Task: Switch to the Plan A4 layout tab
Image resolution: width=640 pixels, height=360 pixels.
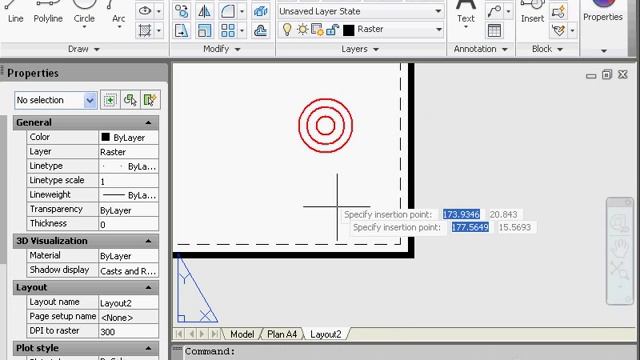Action: pyautogui.click(x=282, y=334)
